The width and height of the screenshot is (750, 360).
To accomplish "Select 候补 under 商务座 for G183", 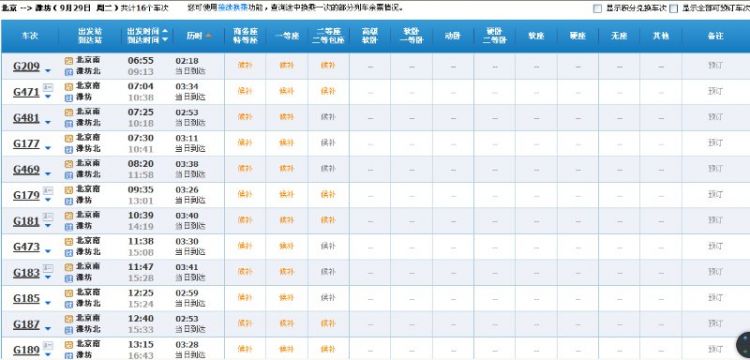I will point(245,272).
